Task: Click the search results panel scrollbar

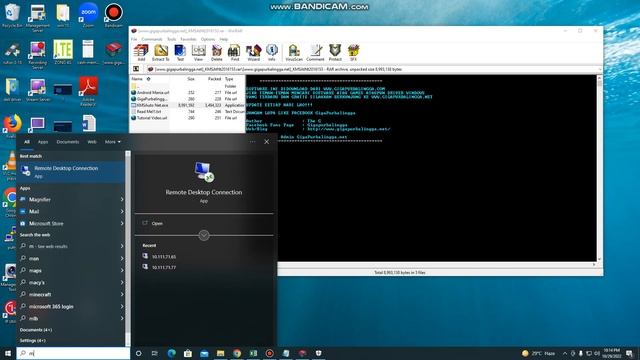Action: tap(128, 248)
